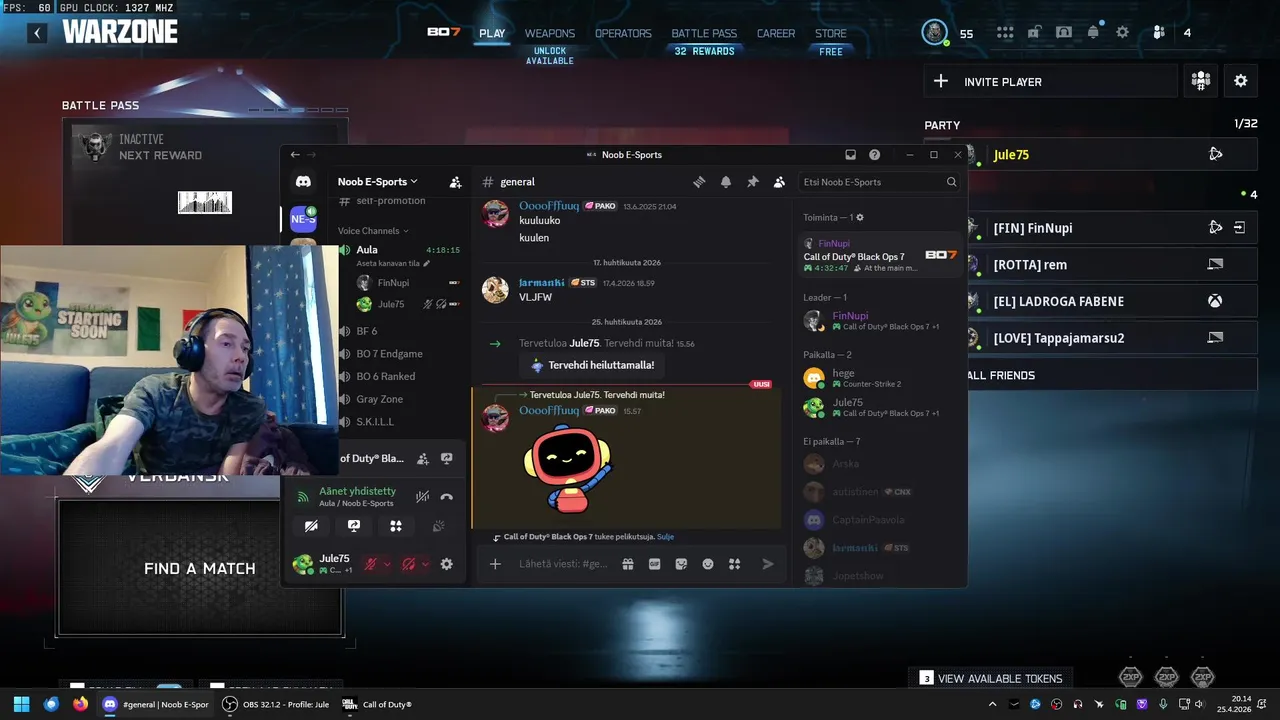The image size is (1280, 720).
Task: Disconnect from the voice channel
Action: 446,497
